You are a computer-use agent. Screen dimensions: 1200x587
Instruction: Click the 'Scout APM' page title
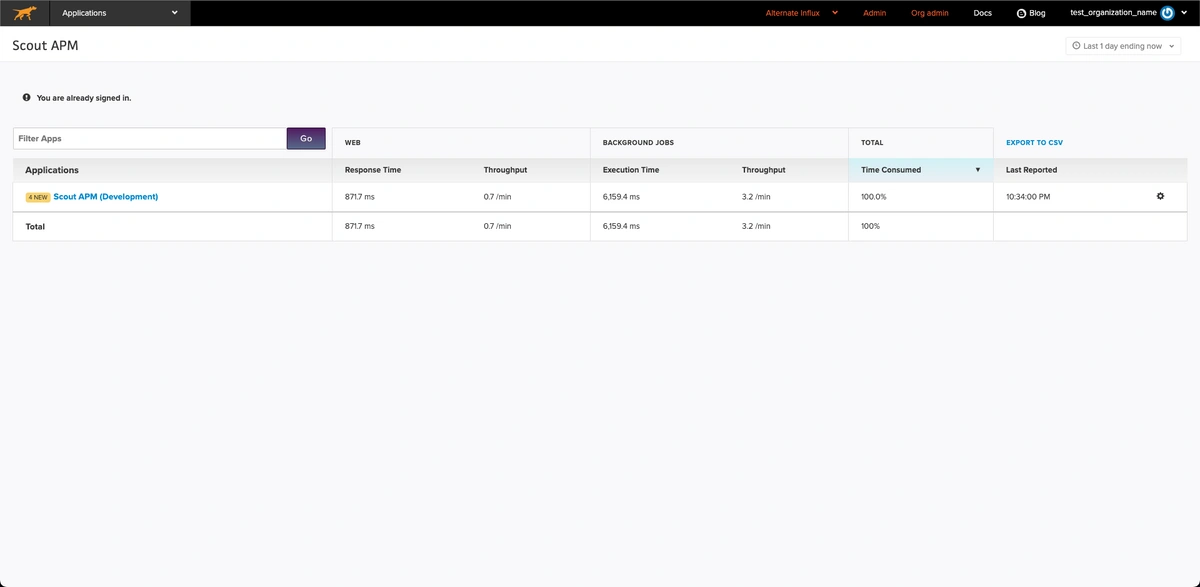click(45, 46)
